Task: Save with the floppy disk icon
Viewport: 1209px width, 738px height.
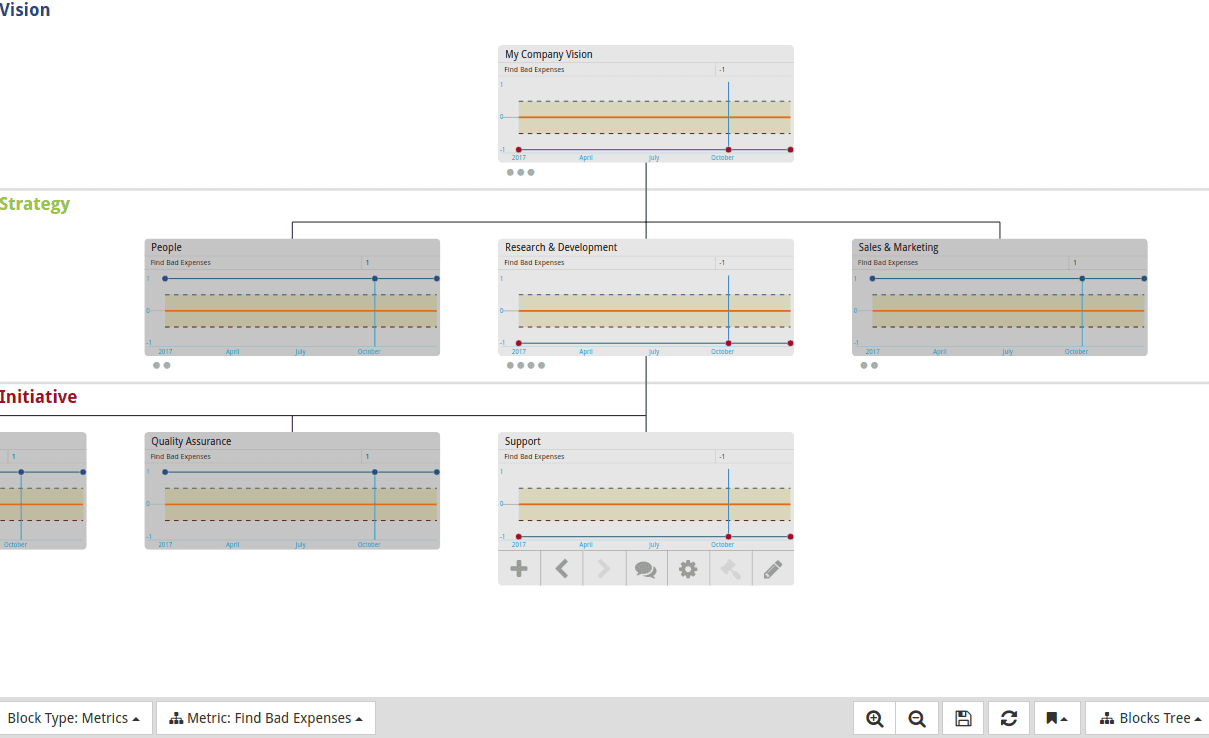Action: click(963, 718)
